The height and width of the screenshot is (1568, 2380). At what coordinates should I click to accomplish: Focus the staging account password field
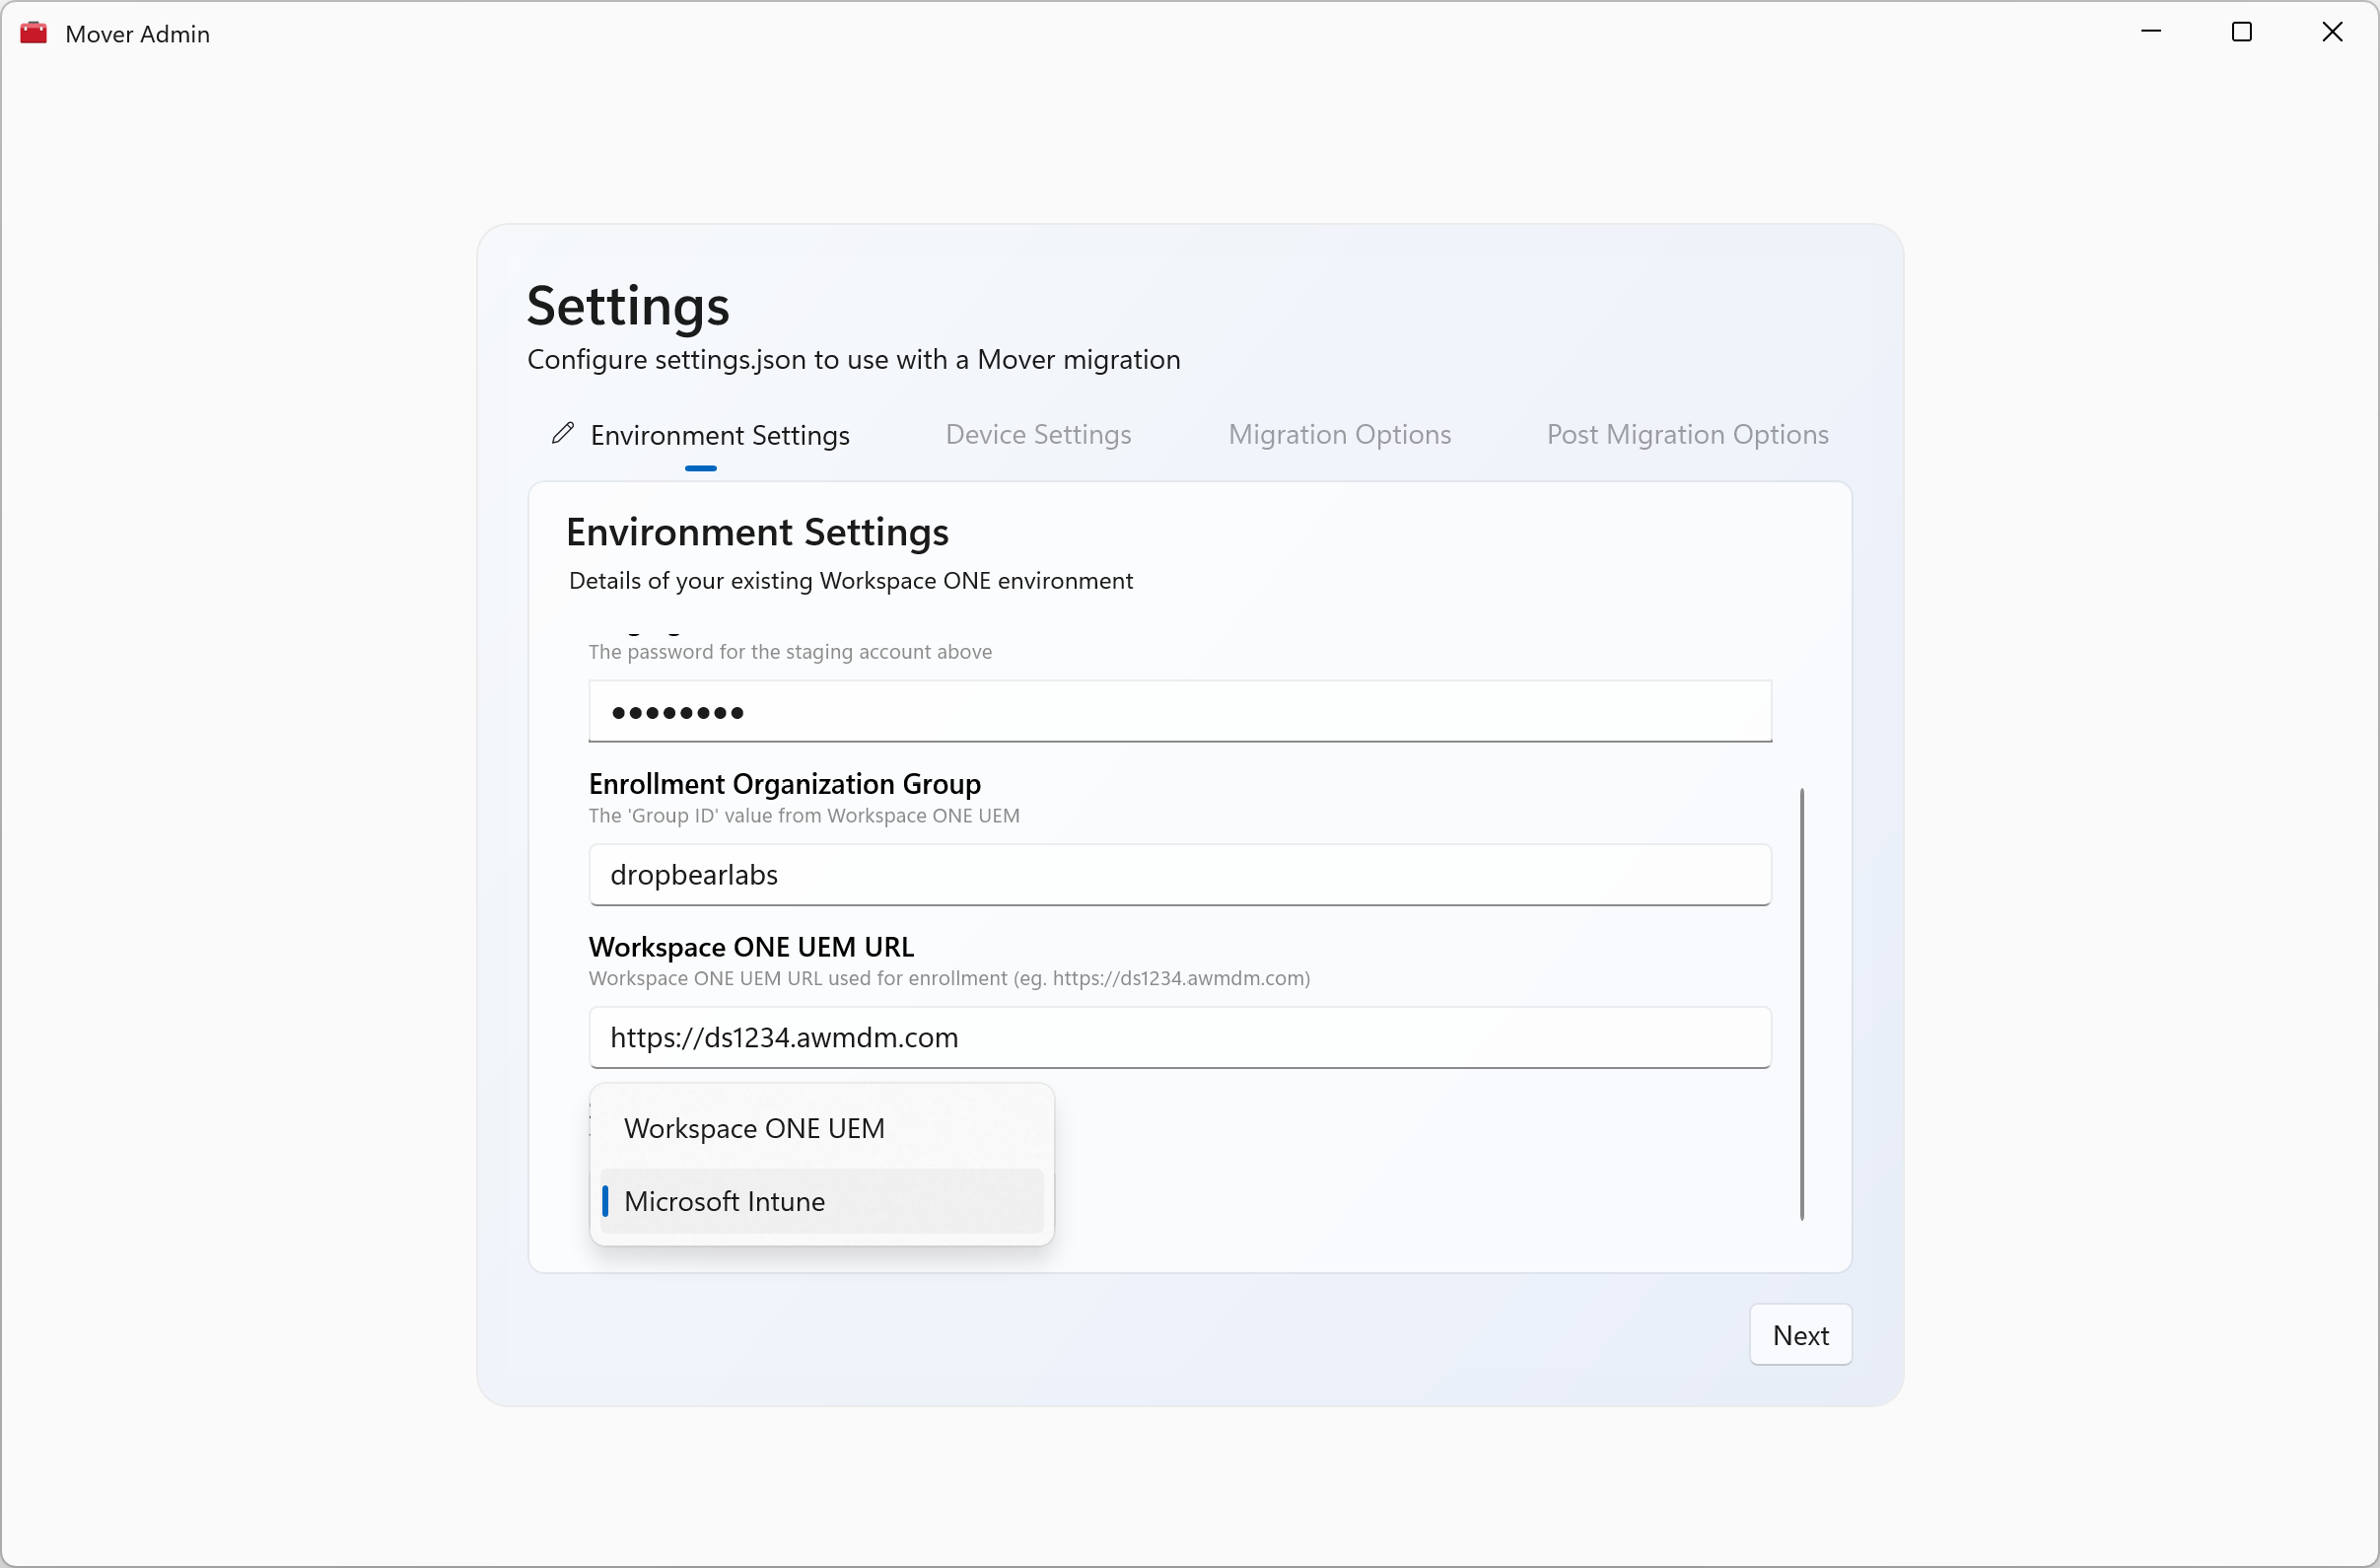coord(1180,712)
